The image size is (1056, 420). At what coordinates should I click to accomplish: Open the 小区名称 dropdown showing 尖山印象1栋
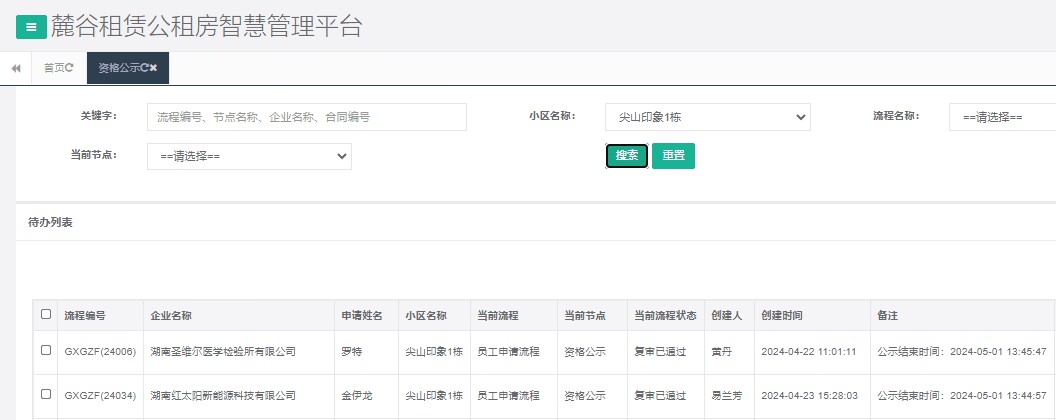pyautogui.click(x=708, y=117)
